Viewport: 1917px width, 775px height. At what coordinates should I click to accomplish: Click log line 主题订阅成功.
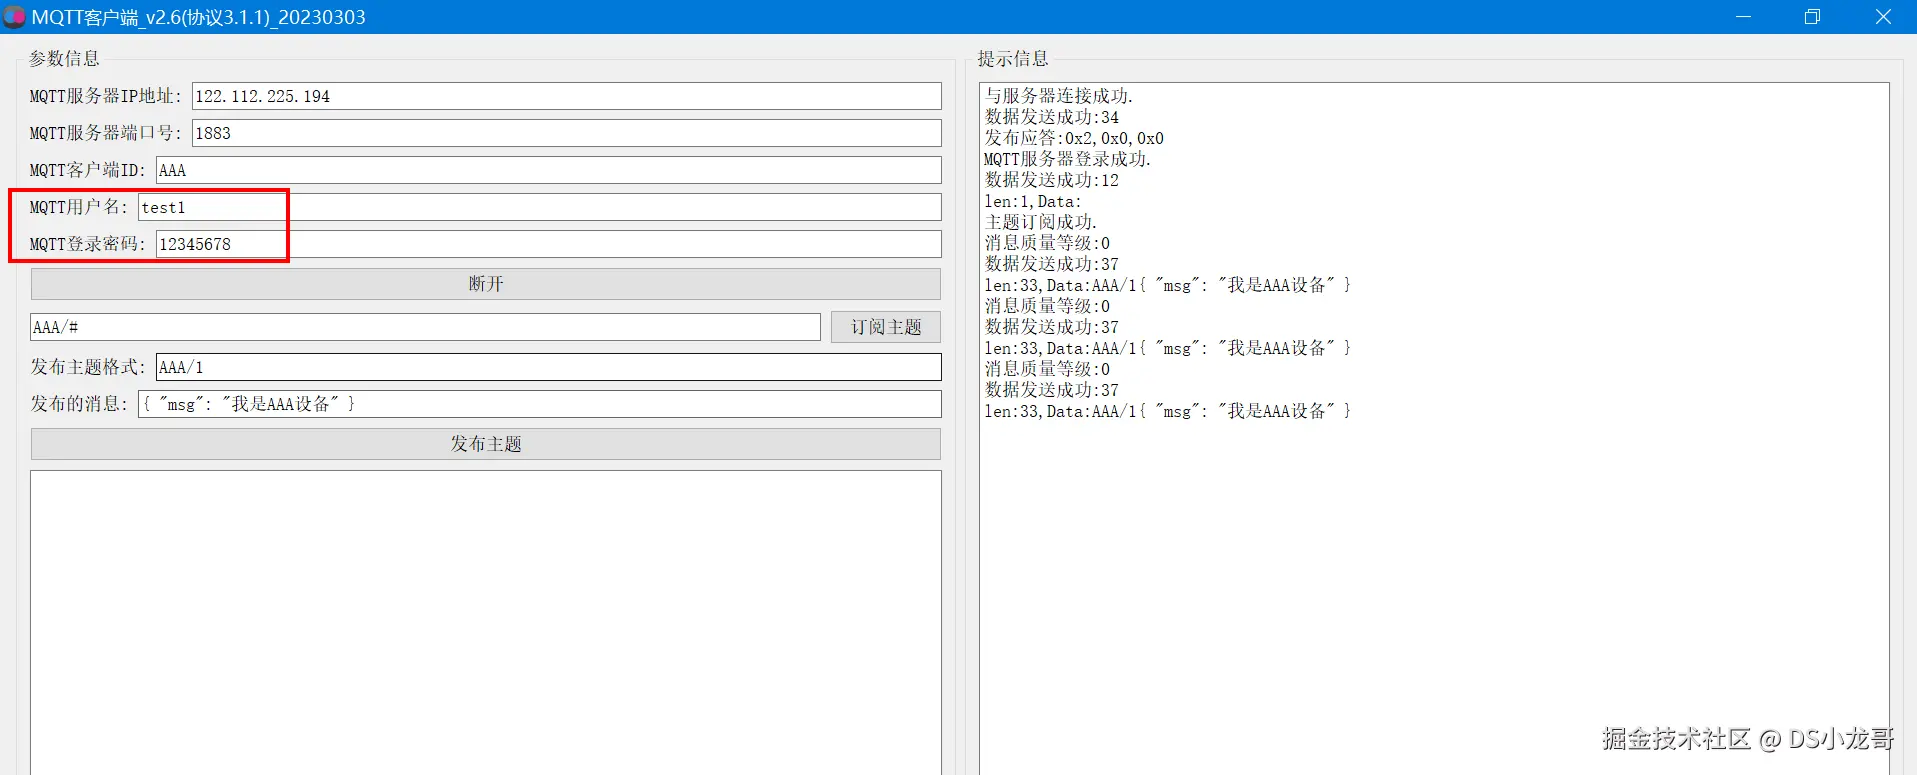[1040, 222]
